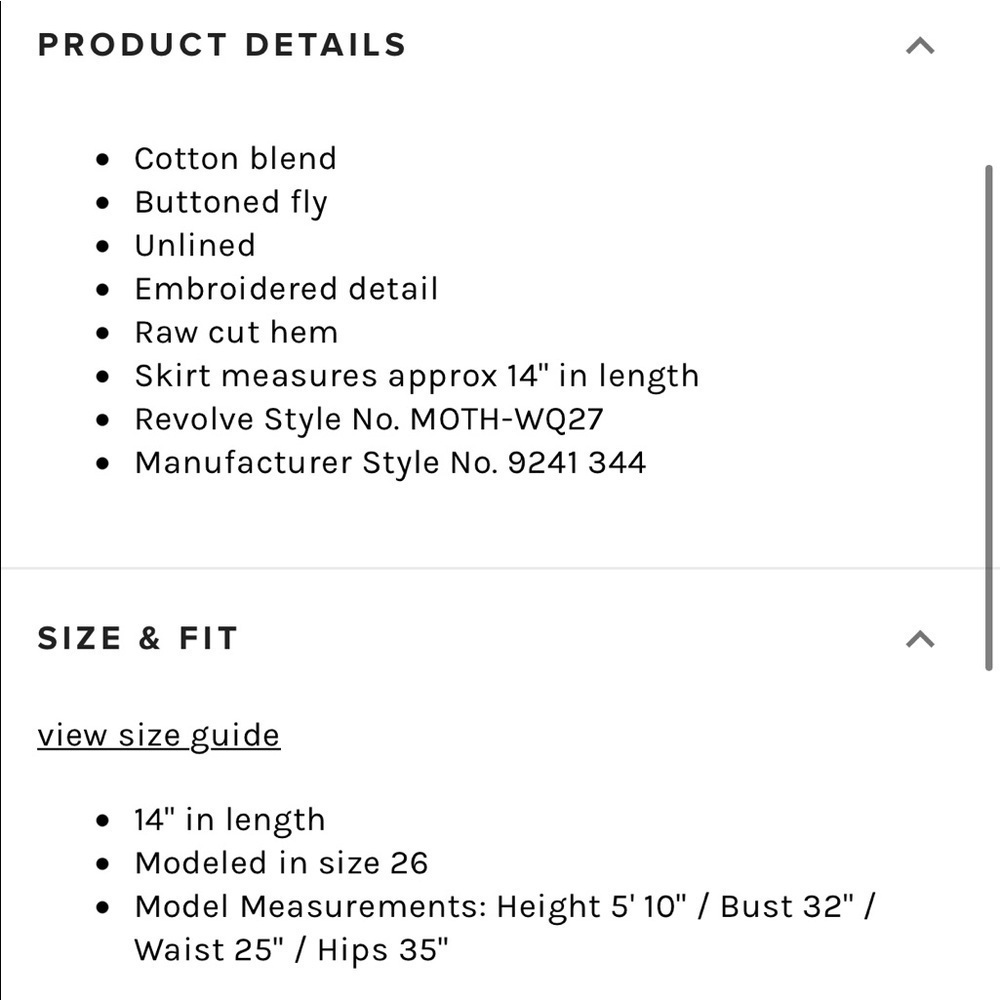Select the Unlined detail item

point(195,246)
